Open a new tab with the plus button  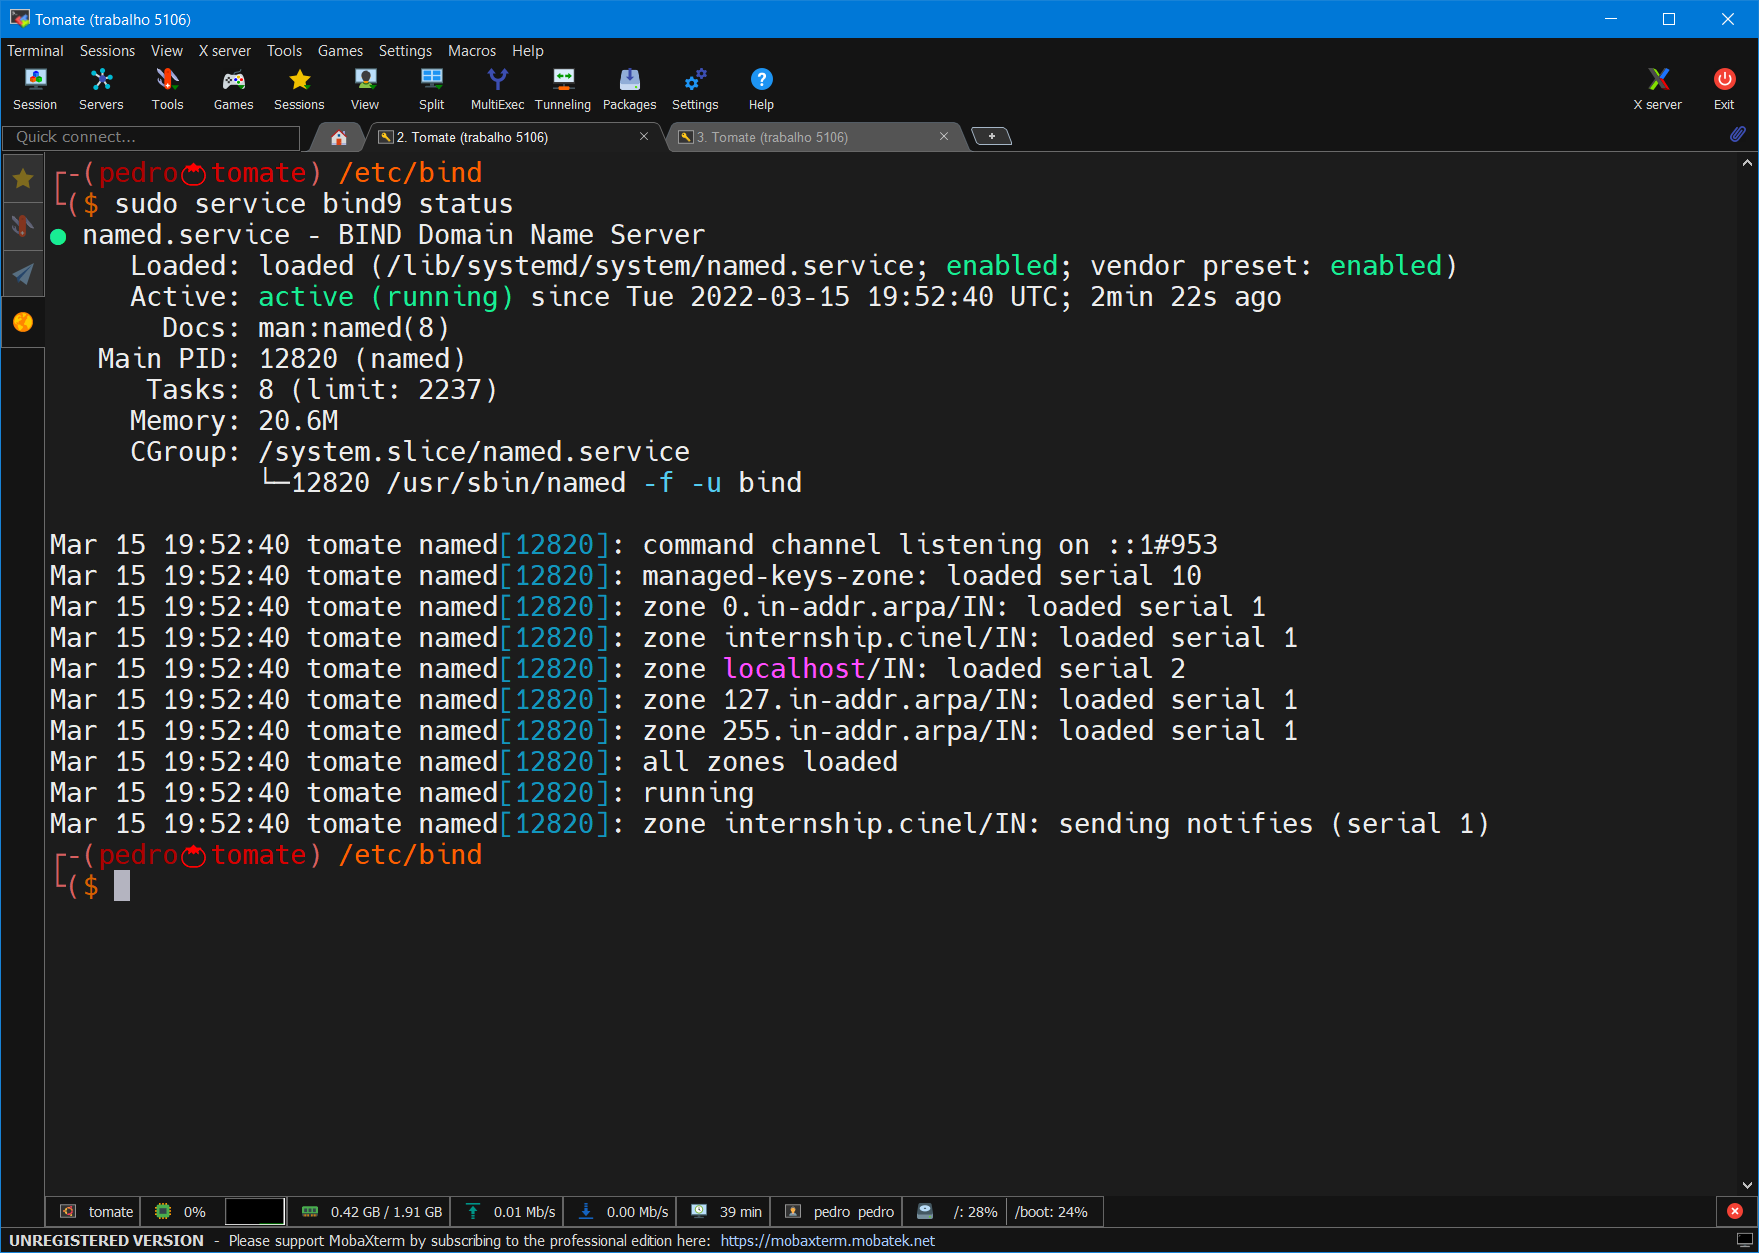tap(989, 135)
